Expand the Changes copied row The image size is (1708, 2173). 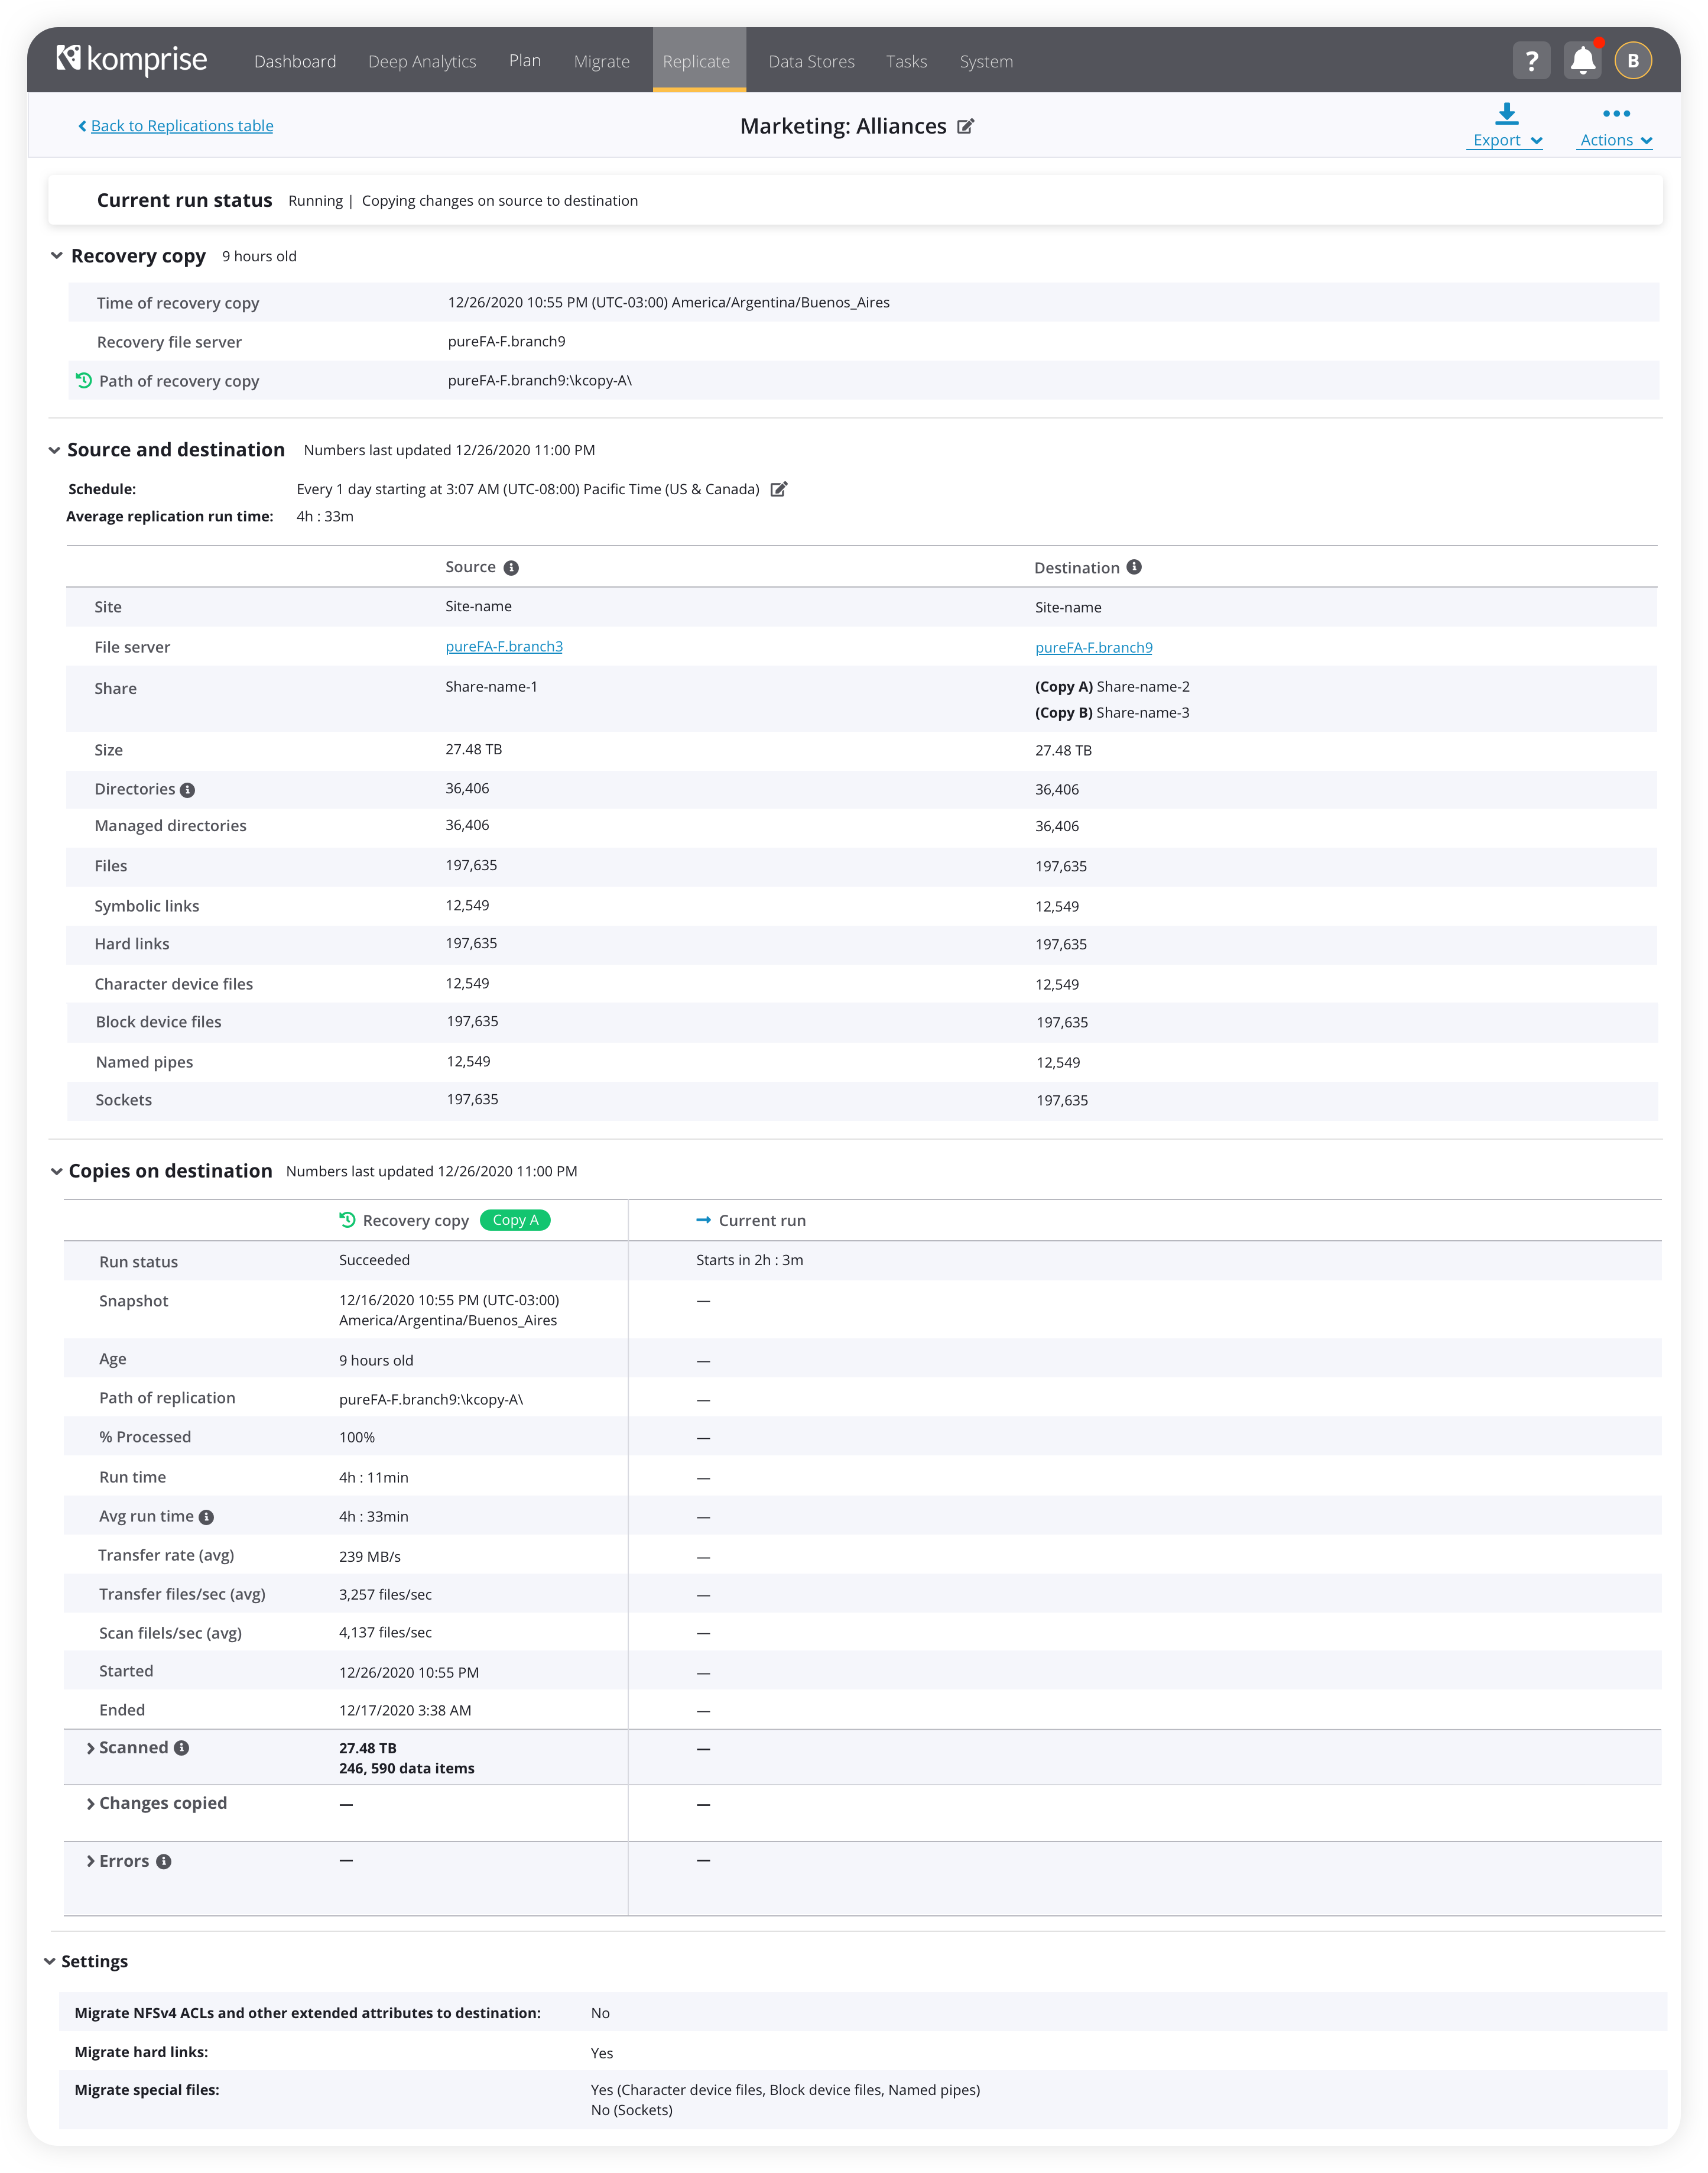(91, 1804)
